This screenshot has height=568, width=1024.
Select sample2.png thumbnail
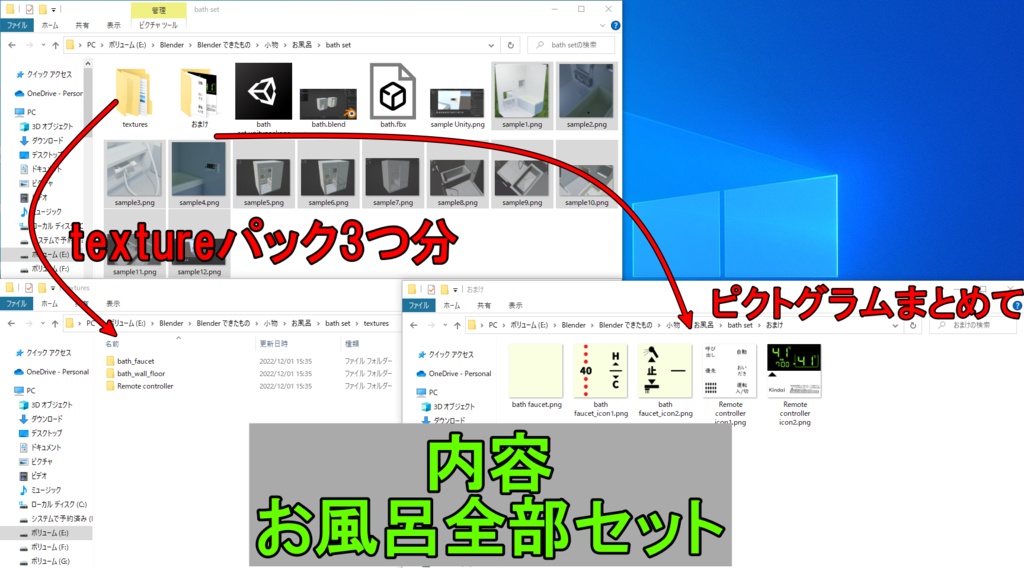tap(586, 91)
